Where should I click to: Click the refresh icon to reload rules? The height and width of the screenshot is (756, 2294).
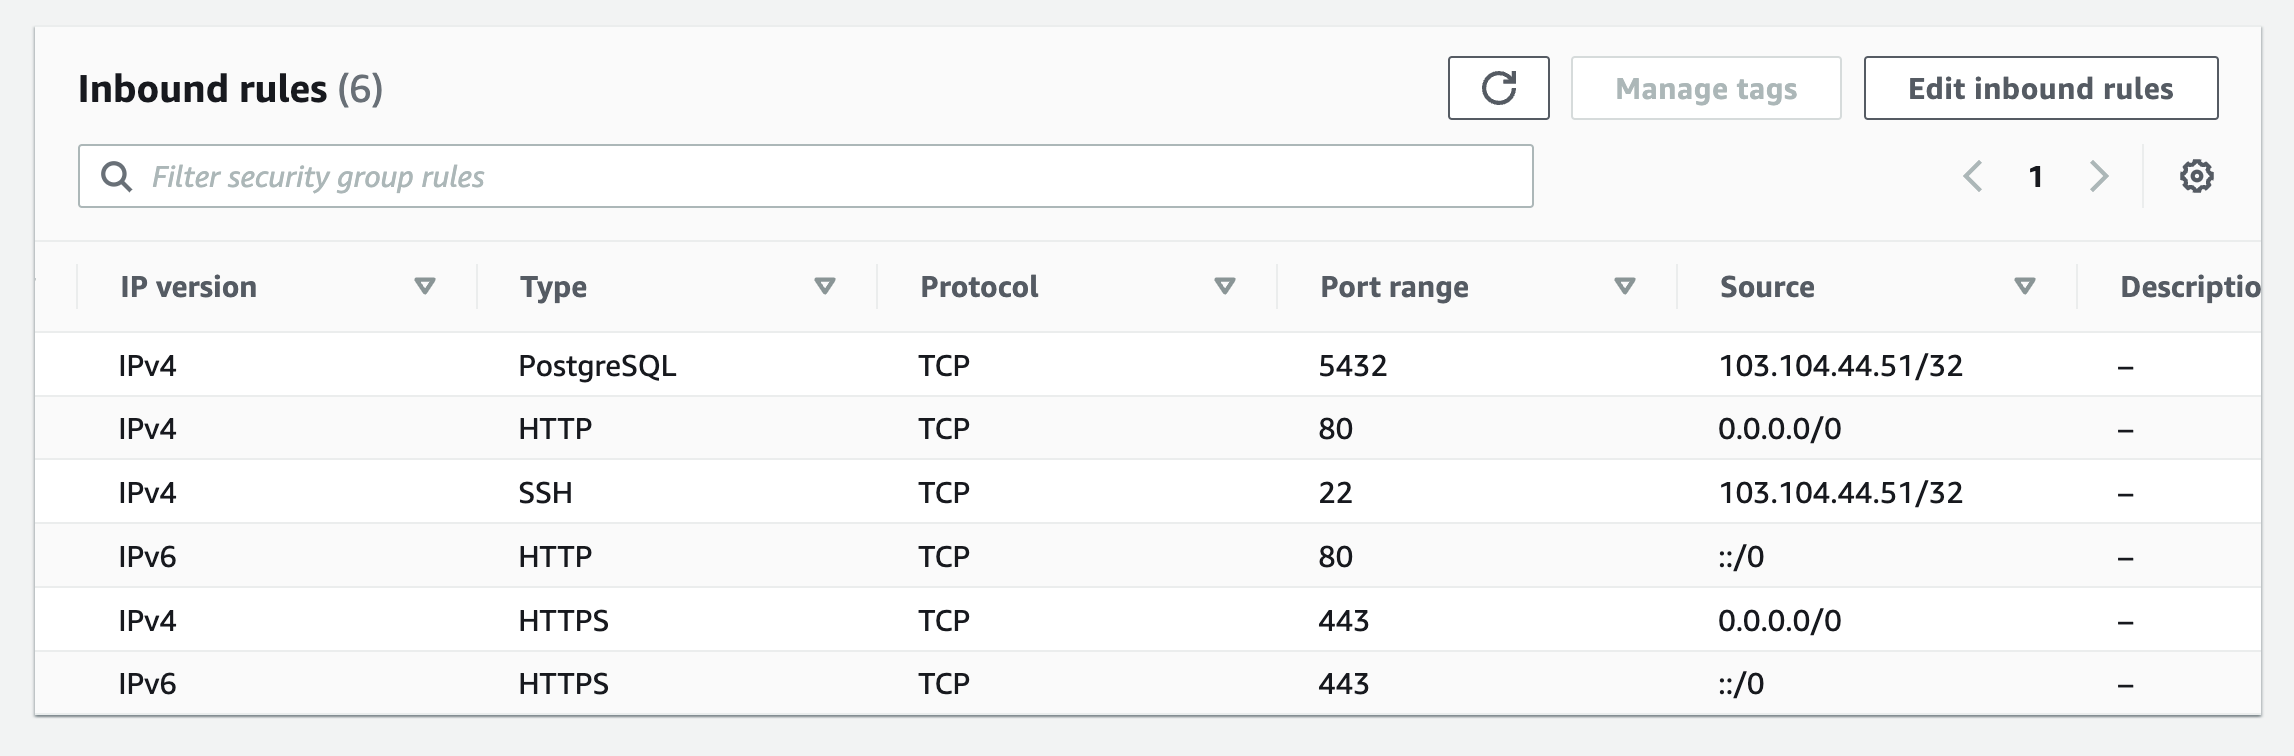[x=1497, y=88]
